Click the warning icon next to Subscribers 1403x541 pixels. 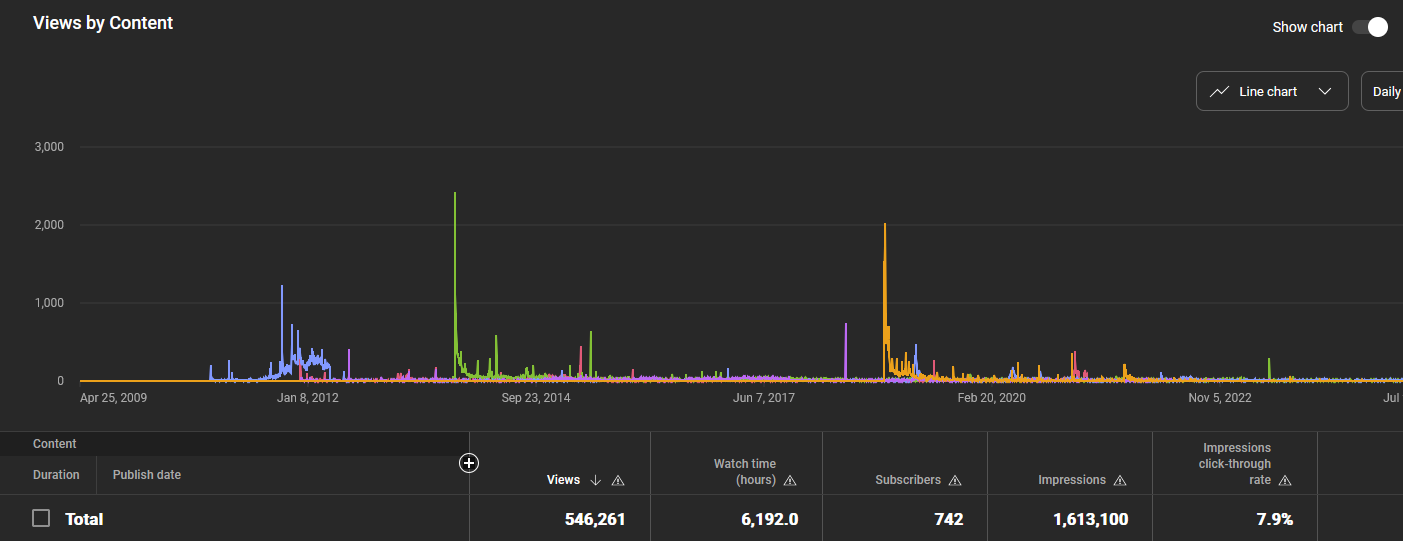pos(955,480)
